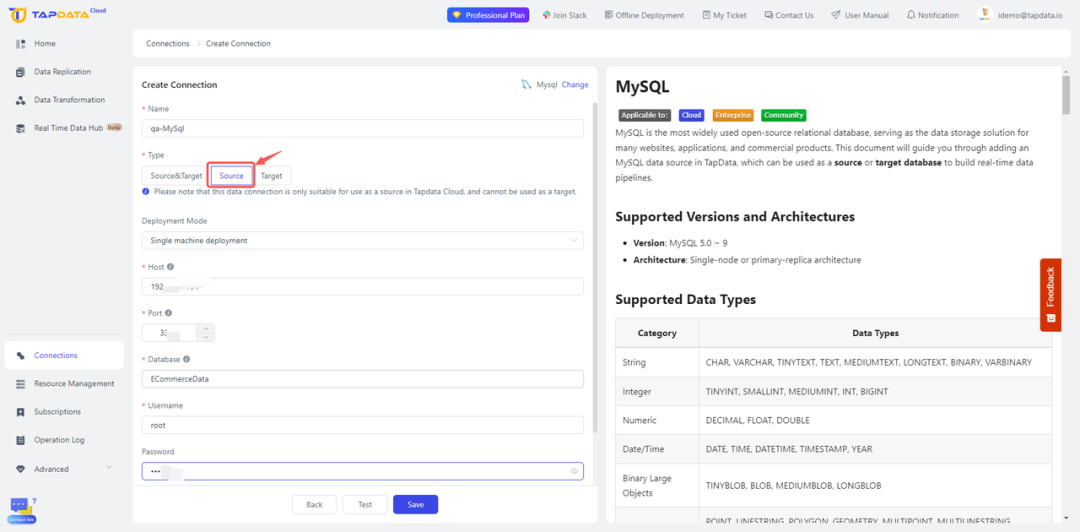Show password with the eye icon
This screenshot has height=532, width=1080.
[574, 471]
